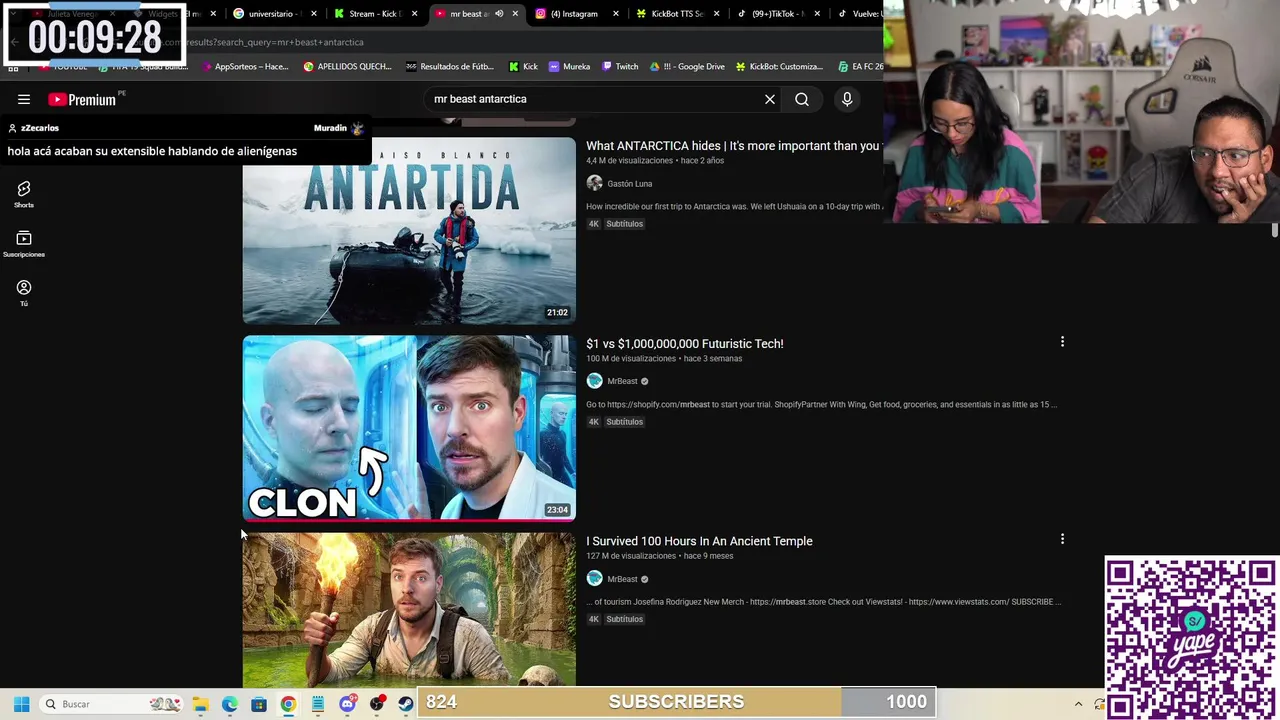Open options menu for Ancient Temple video
1280x720 pixels.
1062,539
